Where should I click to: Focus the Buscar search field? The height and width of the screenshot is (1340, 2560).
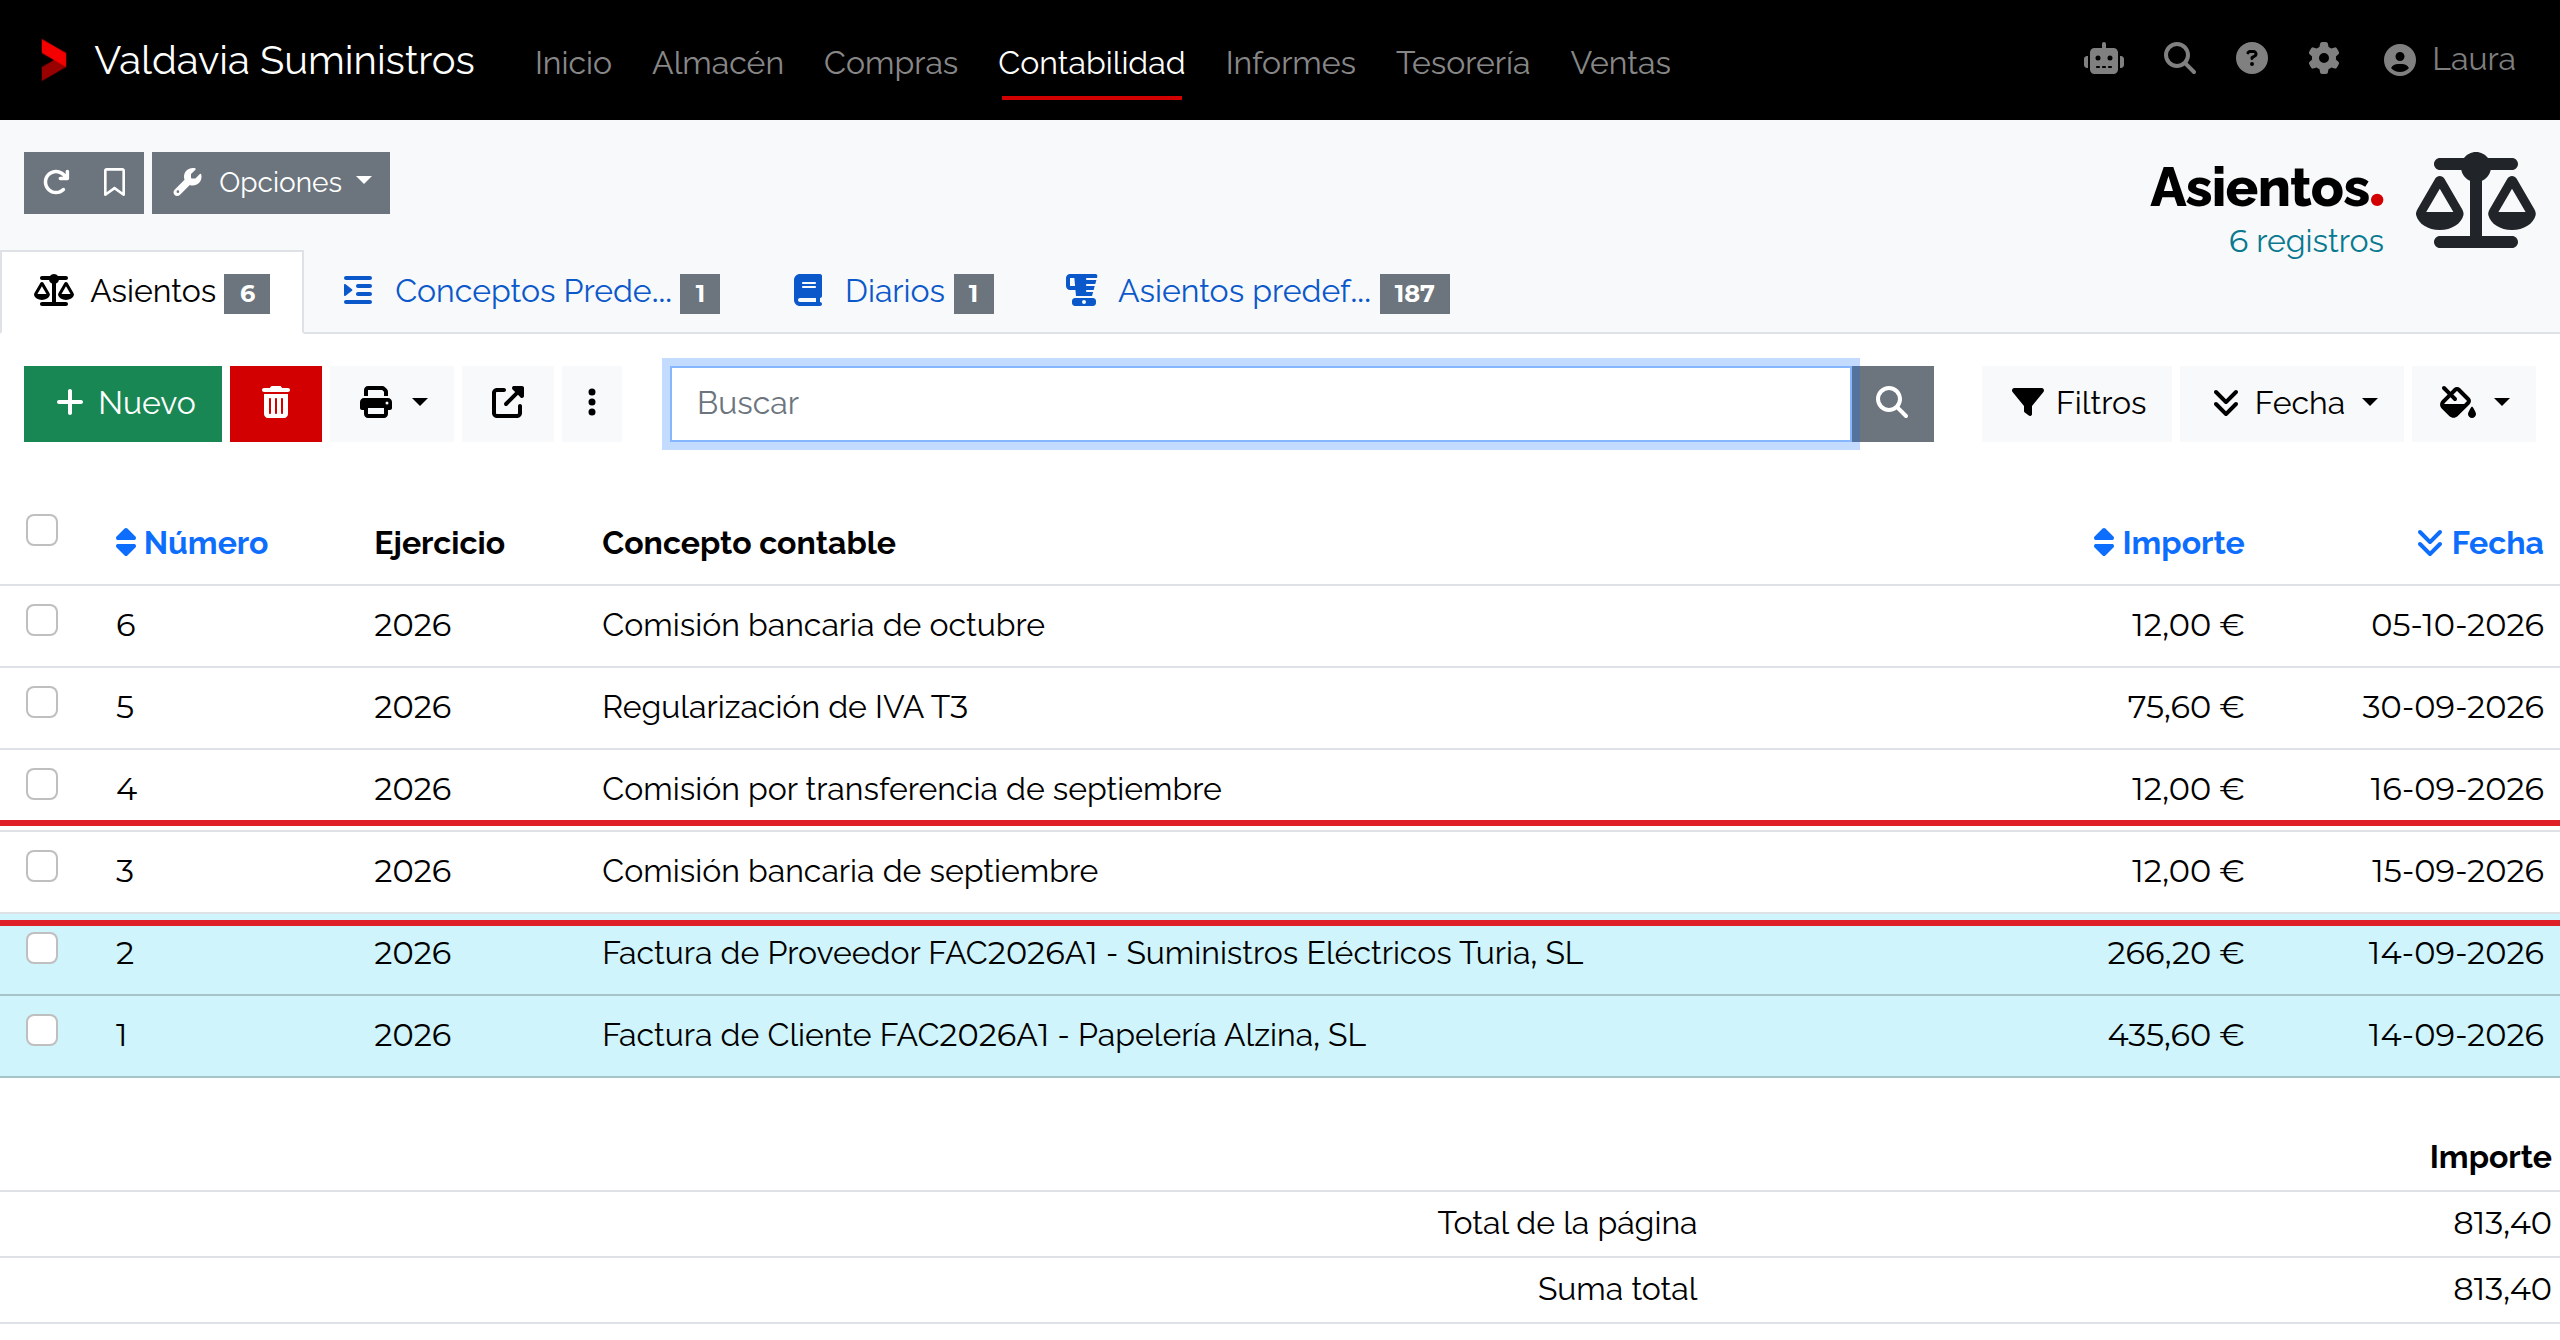tap(1260, 403)
